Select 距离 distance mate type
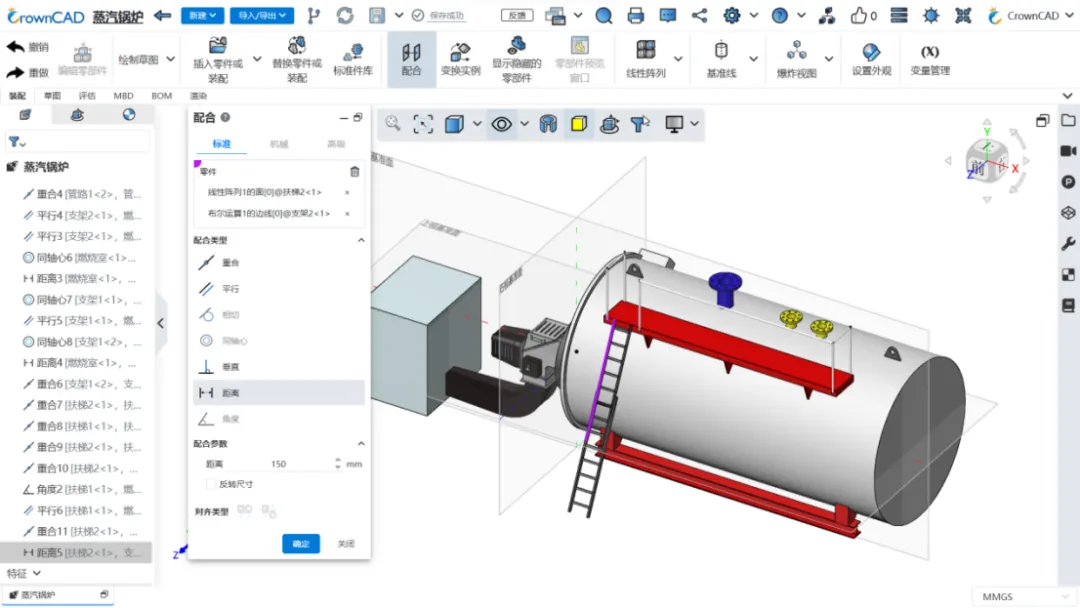 pos(278,392)
